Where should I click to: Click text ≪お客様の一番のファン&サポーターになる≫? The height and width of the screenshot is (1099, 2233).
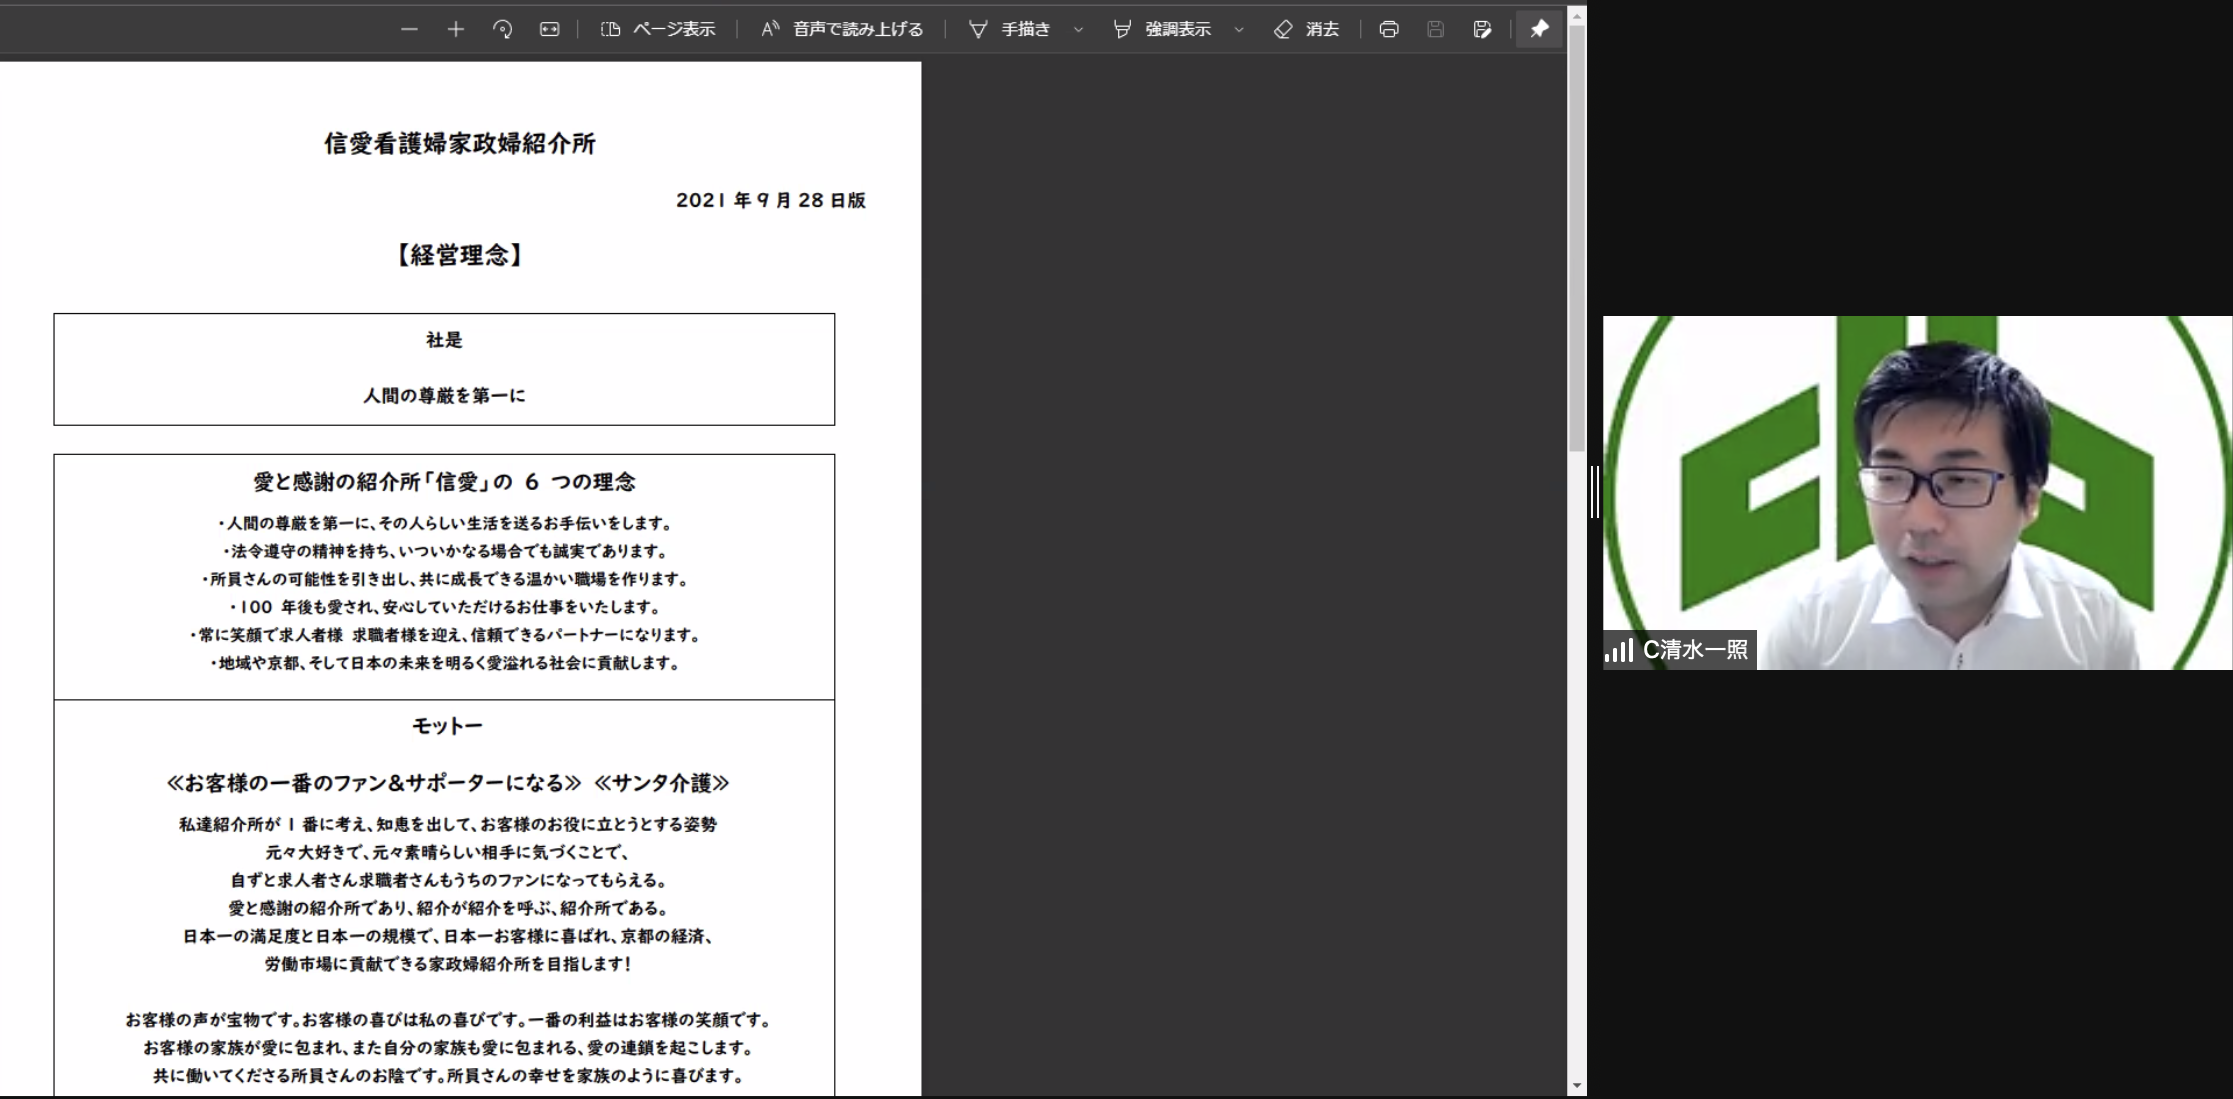pos(374,783)
